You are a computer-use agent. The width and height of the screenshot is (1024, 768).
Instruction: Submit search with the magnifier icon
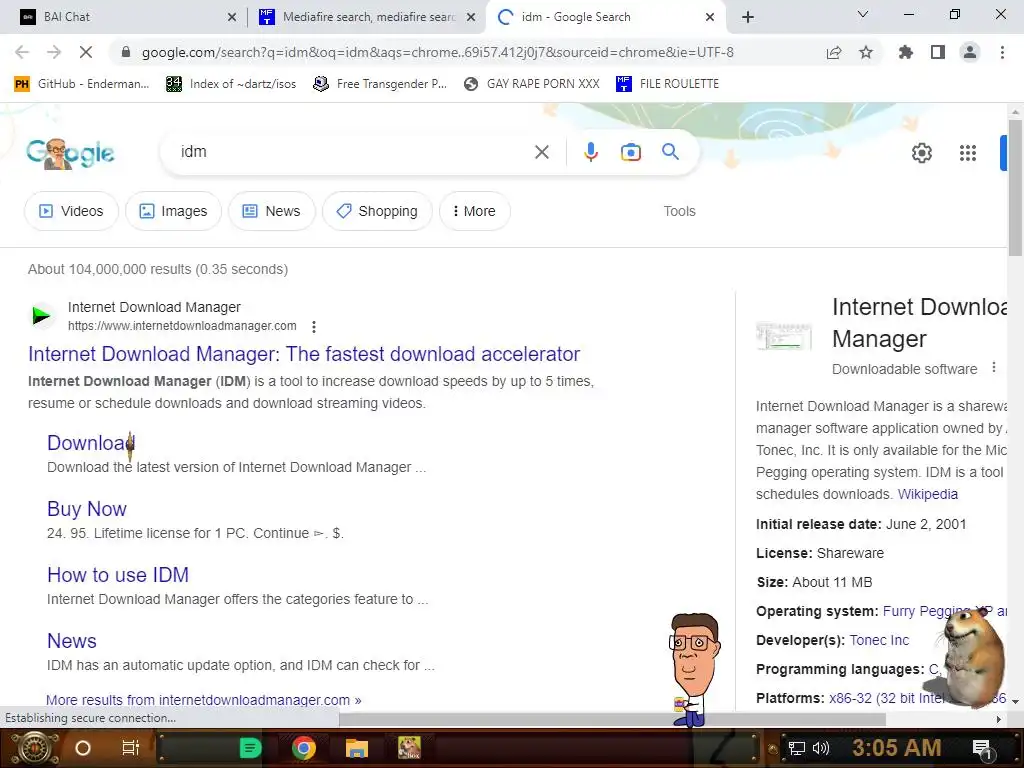pyautogui.click(x=670, y=152)
